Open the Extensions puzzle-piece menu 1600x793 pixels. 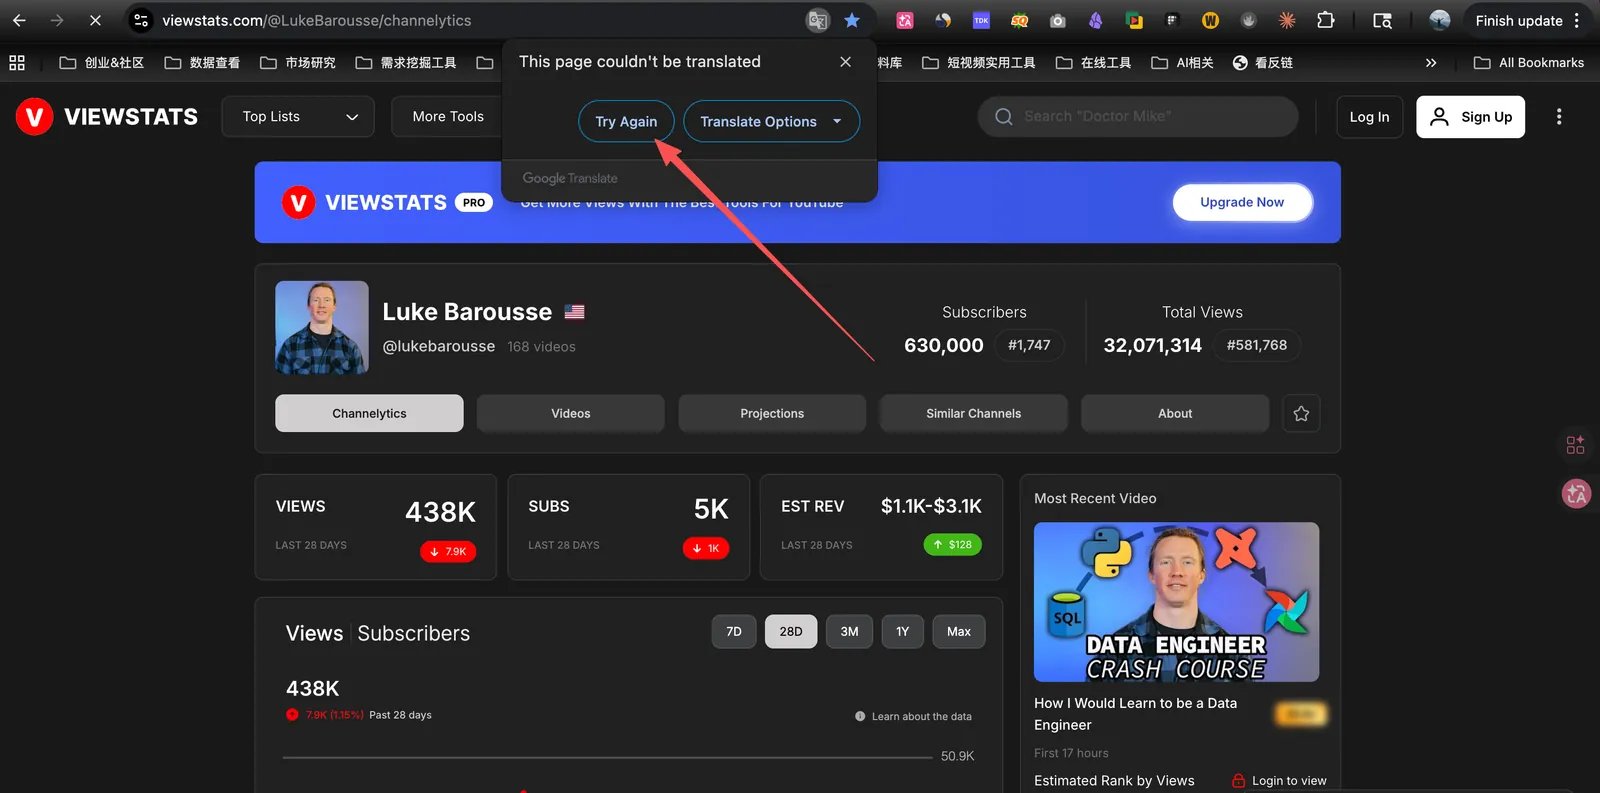tap(1326, 20)
